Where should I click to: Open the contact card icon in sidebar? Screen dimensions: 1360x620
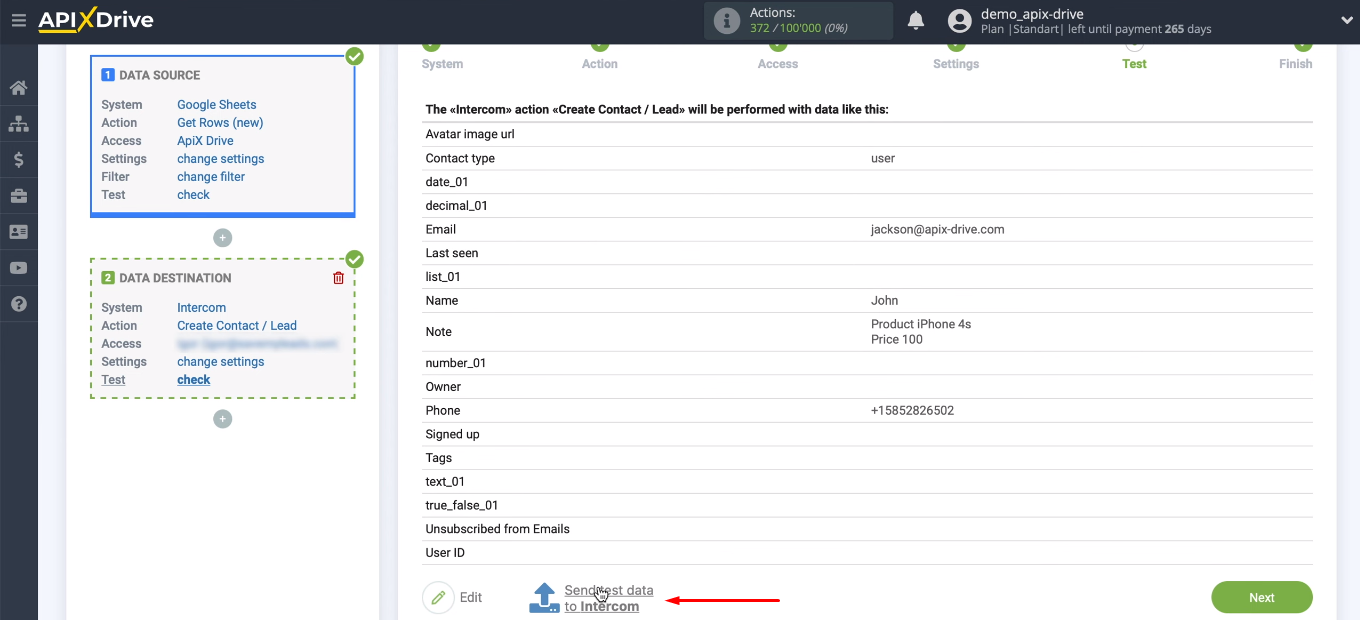[x=18, y=231]
